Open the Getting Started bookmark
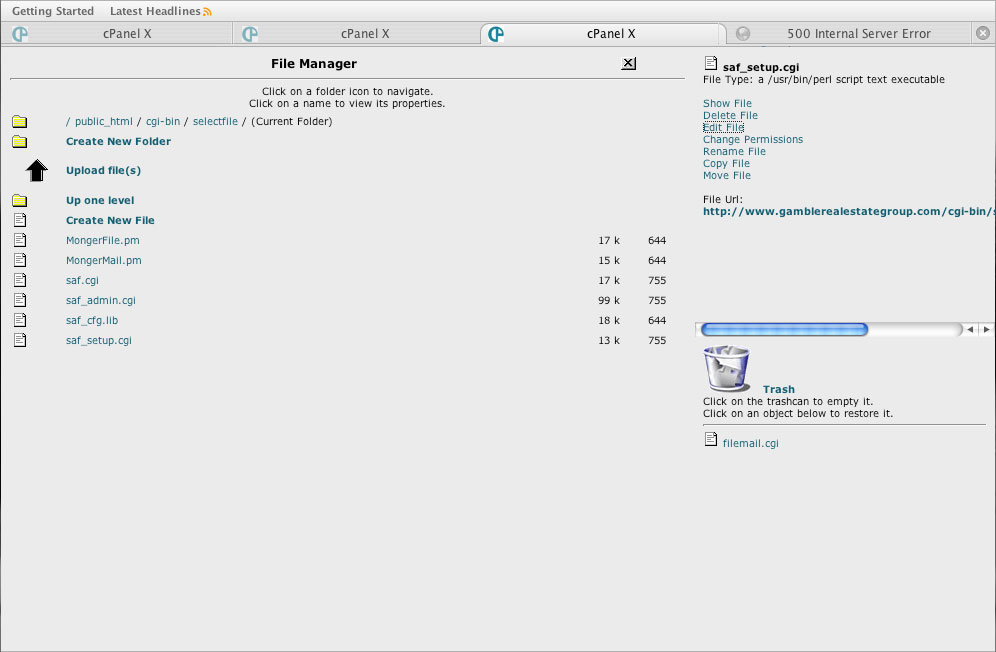This screenshot has width=996, height=652. (x=53, y=11)
